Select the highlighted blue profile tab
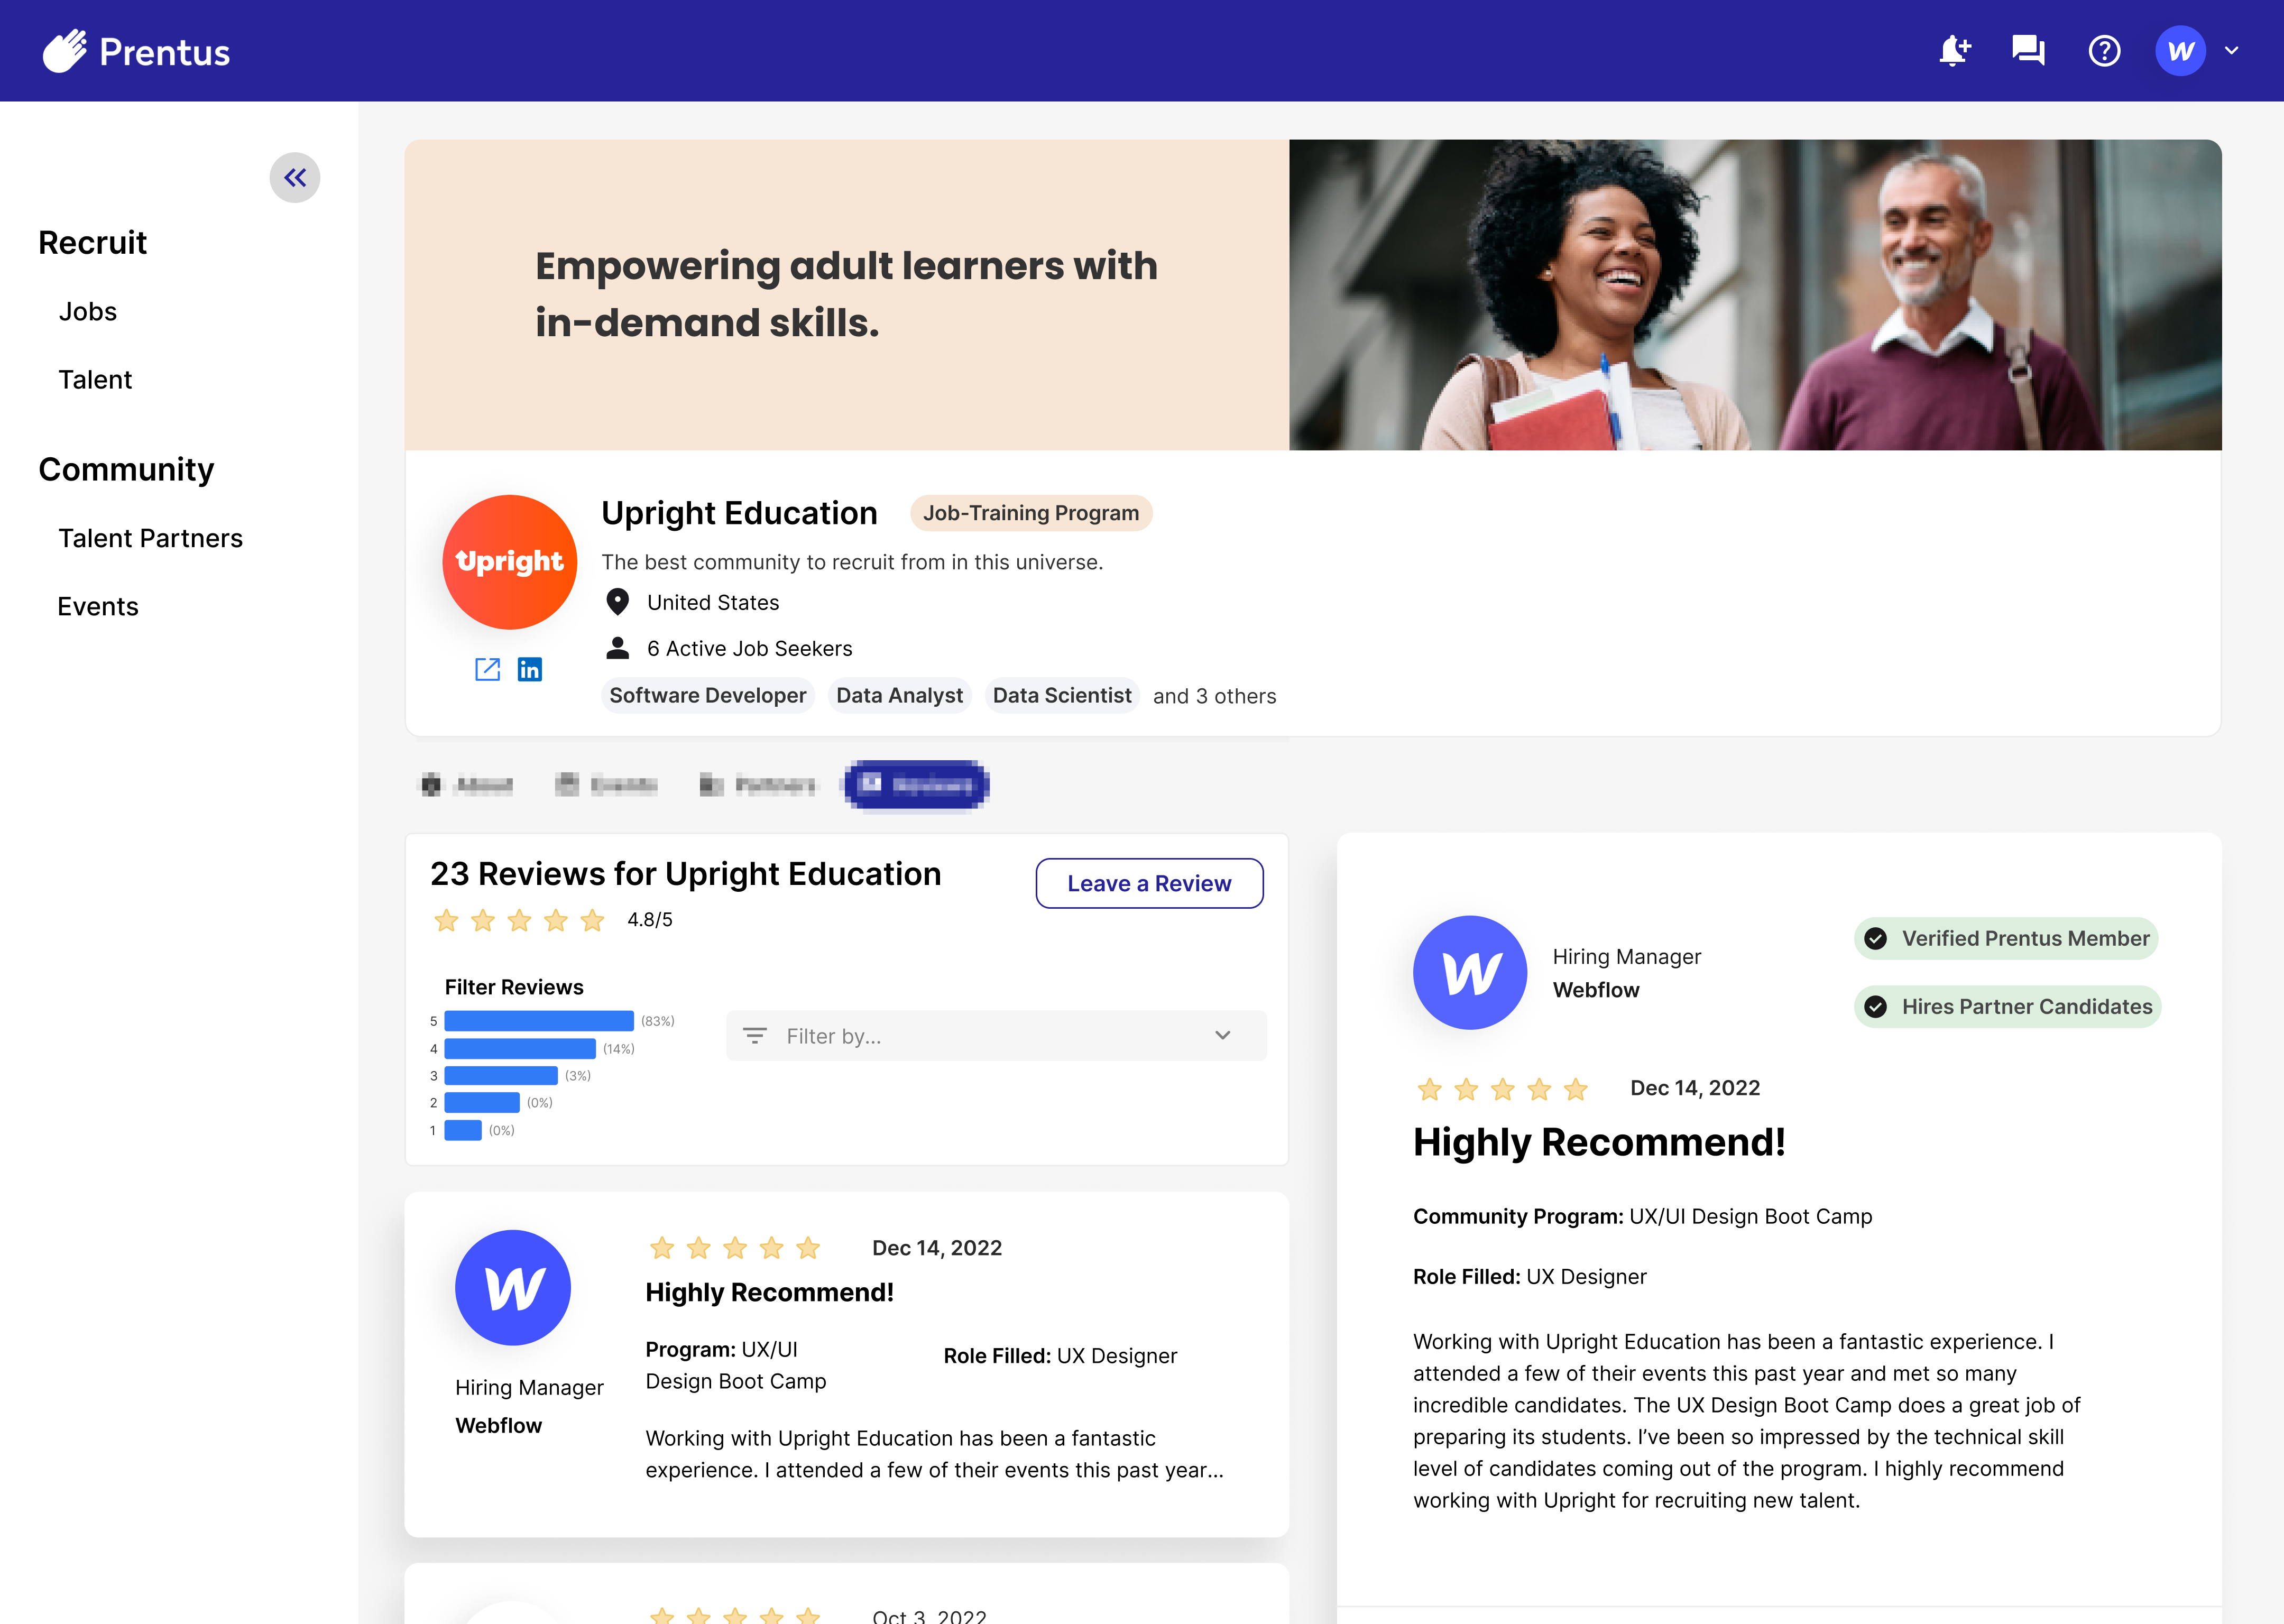The width and height of the screenshot is (2284, 1624). [917, 785]
